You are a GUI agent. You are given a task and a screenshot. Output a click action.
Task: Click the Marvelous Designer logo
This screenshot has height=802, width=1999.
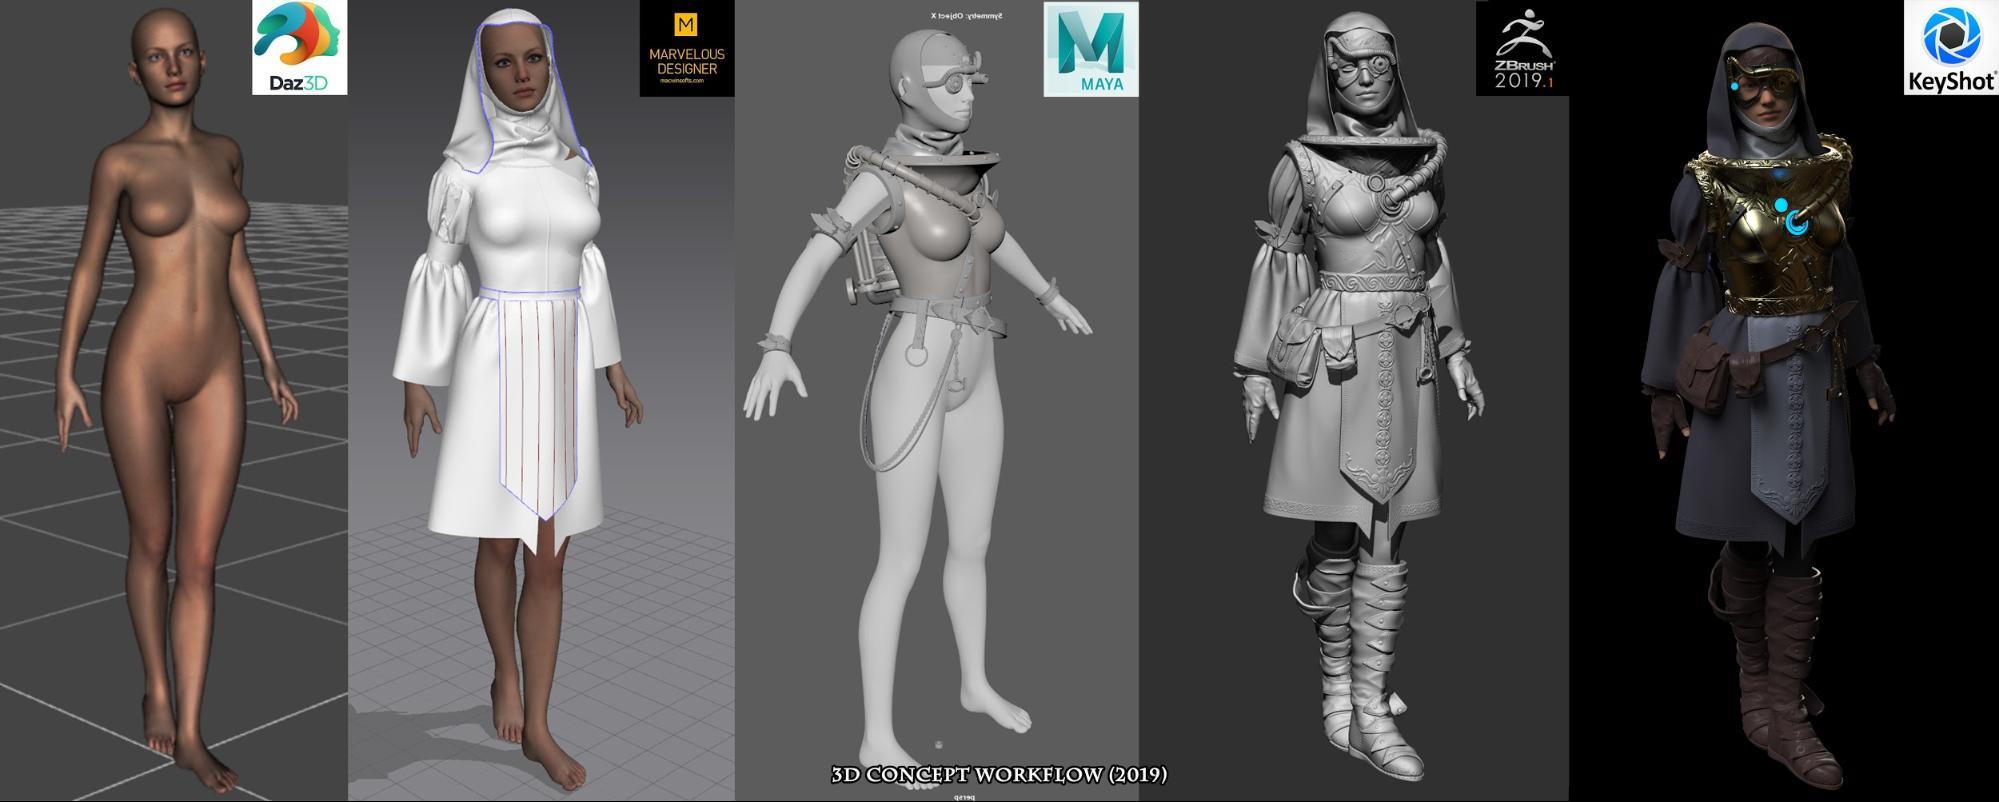click(687, 49)
